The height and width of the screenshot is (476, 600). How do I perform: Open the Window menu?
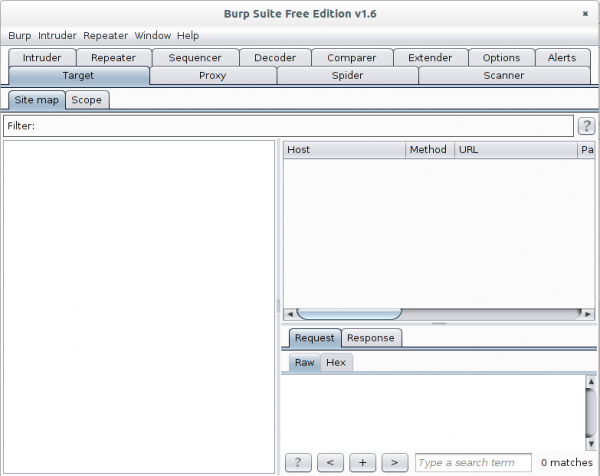coord(153,36)
